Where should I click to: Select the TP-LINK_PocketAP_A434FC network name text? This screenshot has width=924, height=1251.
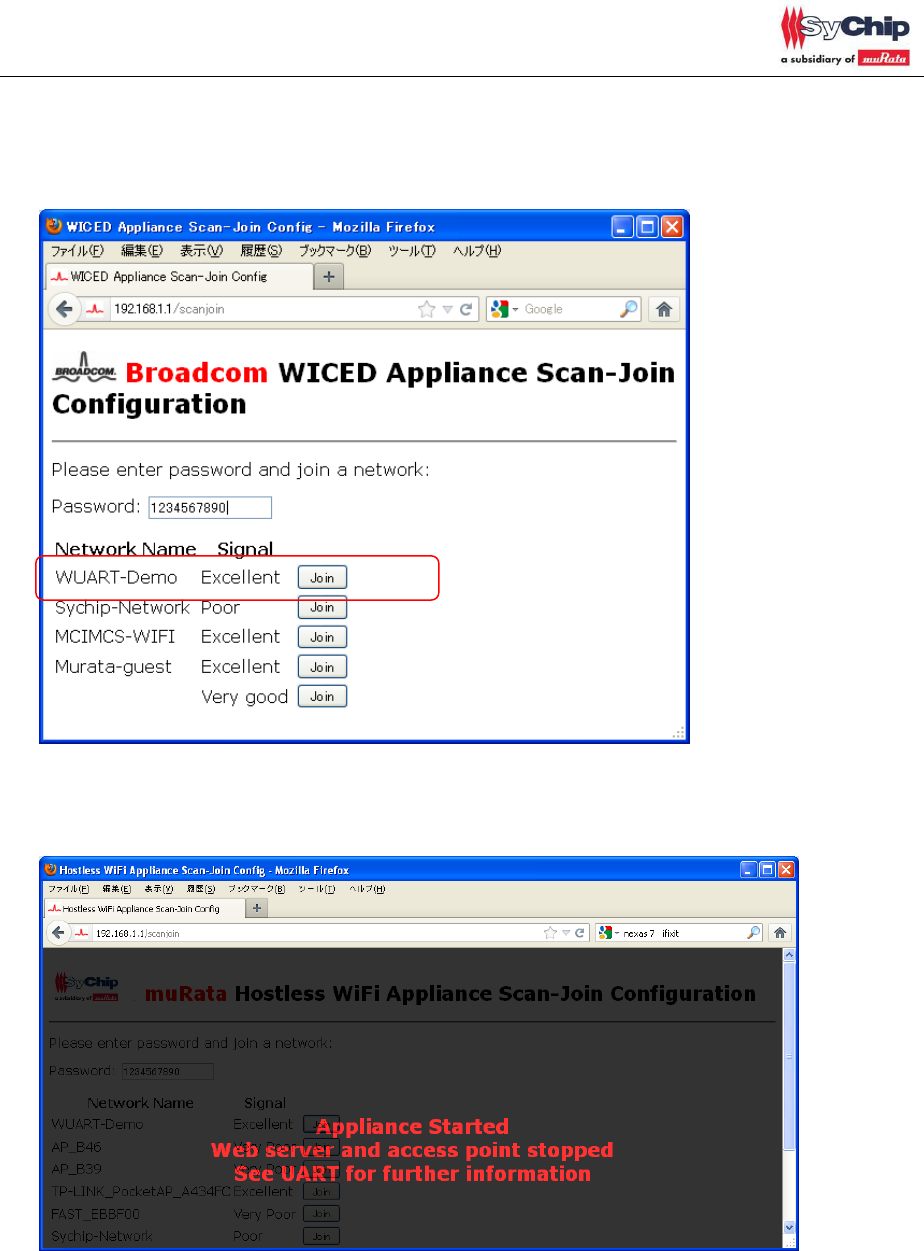coord(141,1191)
